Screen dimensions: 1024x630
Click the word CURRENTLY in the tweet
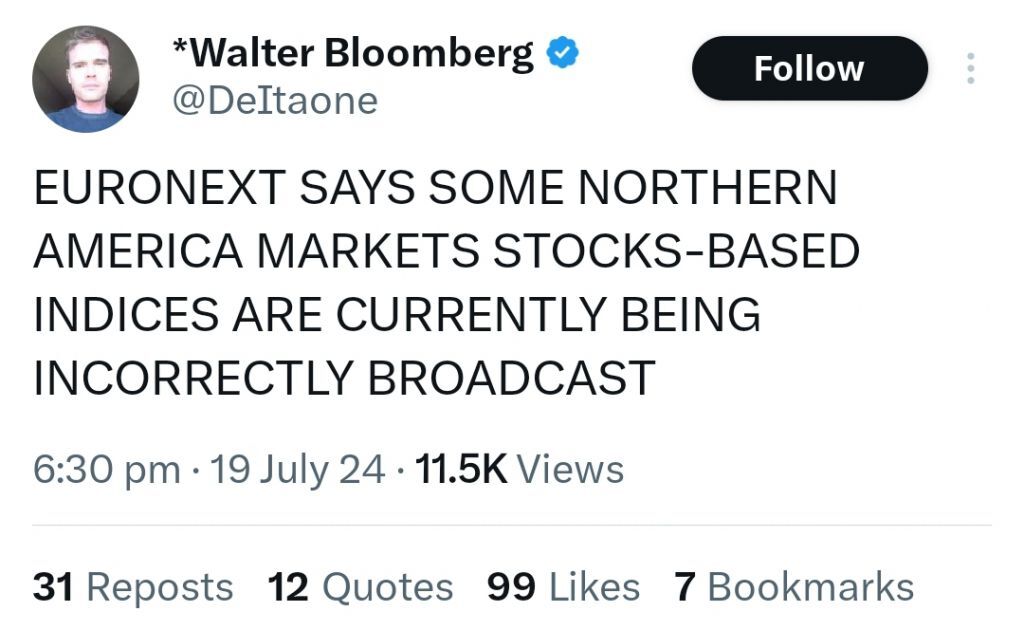click(x=465, y=315)
